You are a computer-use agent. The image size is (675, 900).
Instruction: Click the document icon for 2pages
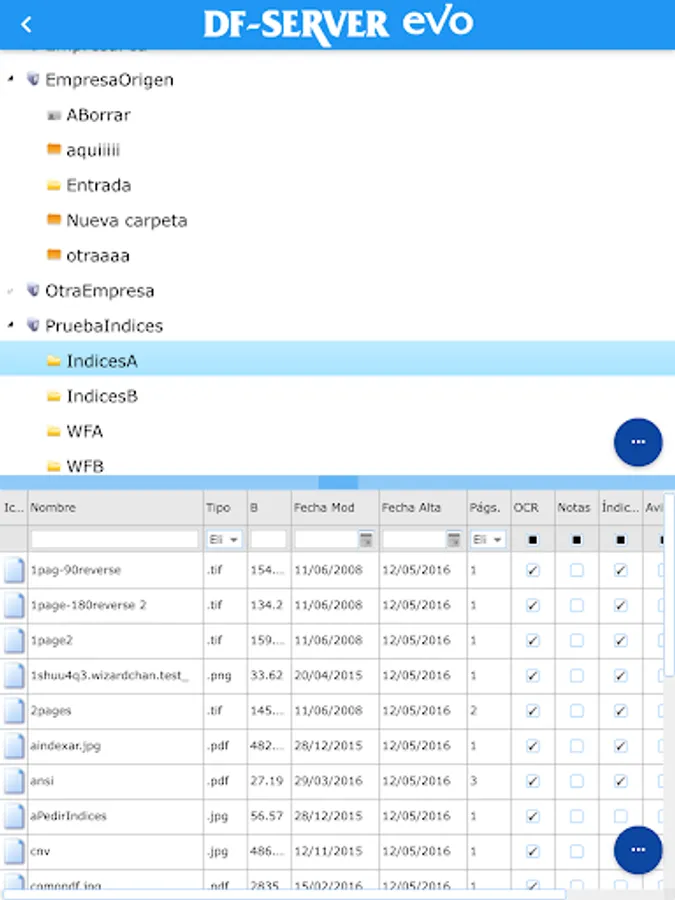pos(14,711)
